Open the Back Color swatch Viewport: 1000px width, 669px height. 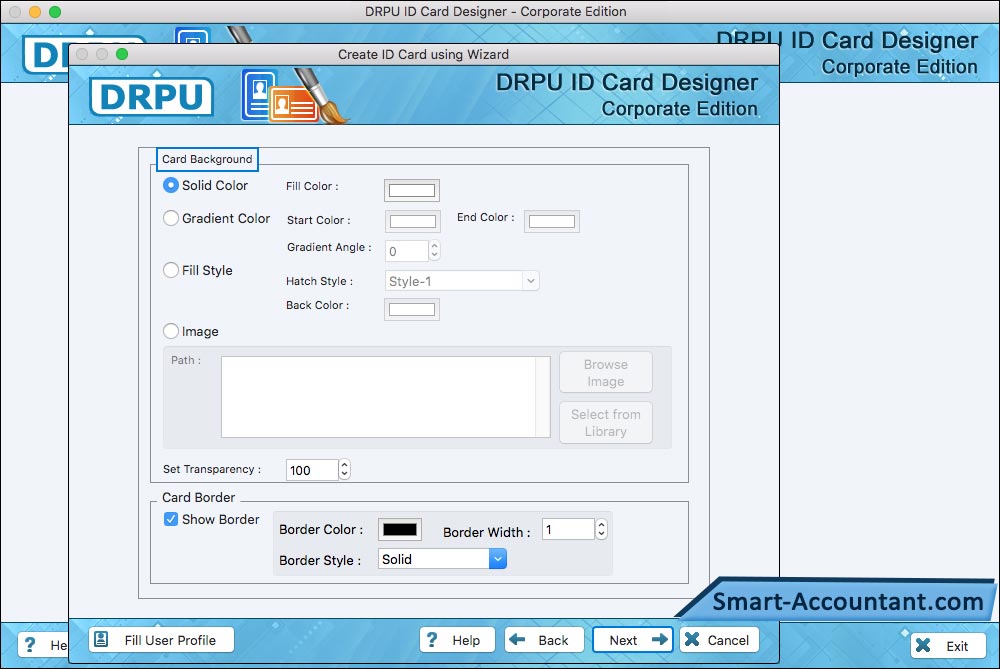pos(412,309)
